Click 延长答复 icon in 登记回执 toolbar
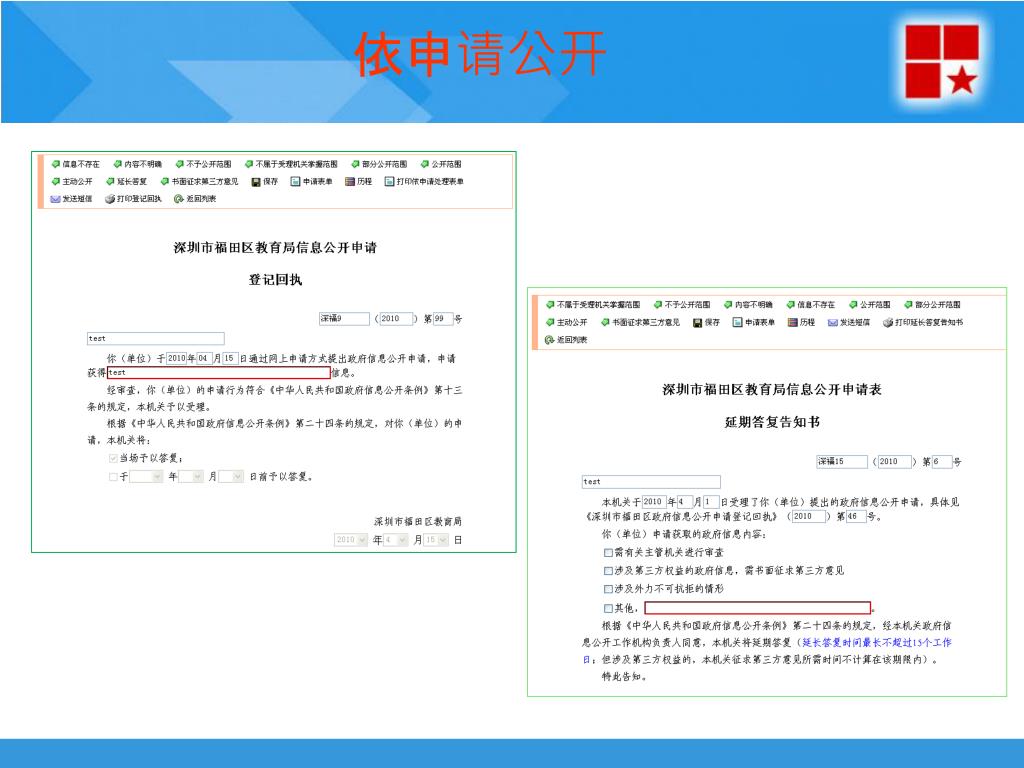 tap(110, 181)
